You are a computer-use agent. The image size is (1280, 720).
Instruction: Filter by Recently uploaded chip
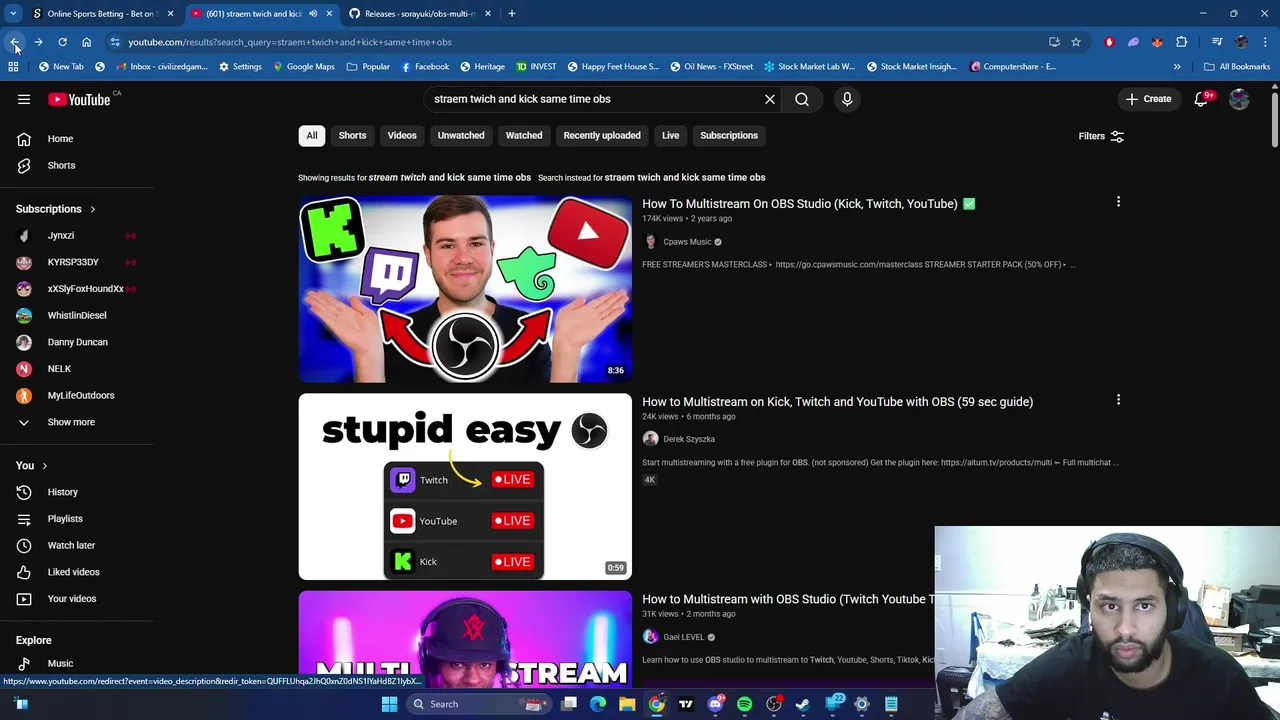[x=602, y=135]
